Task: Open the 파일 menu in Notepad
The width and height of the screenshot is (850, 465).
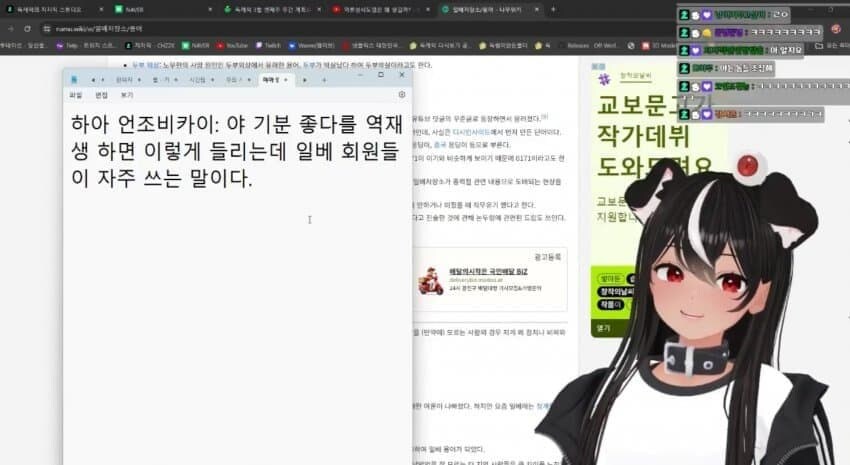Action: coord(75,95)
